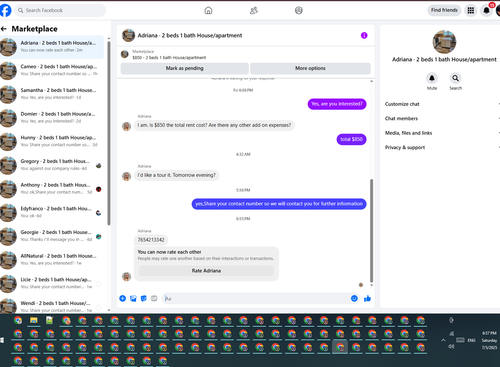Choose a sticker using the sticker icon

(x=144, y=298)
